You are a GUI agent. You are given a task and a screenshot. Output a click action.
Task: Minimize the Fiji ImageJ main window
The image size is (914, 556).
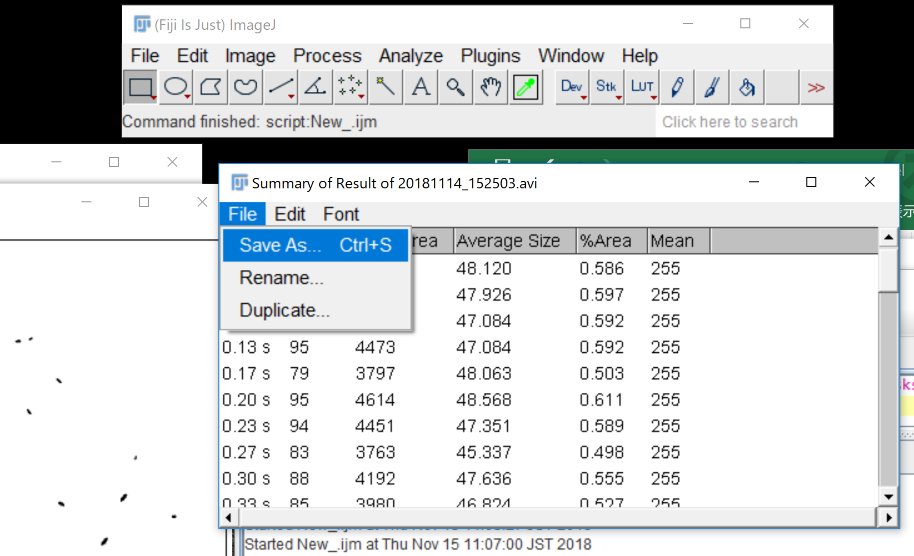[x=688, y=24]
